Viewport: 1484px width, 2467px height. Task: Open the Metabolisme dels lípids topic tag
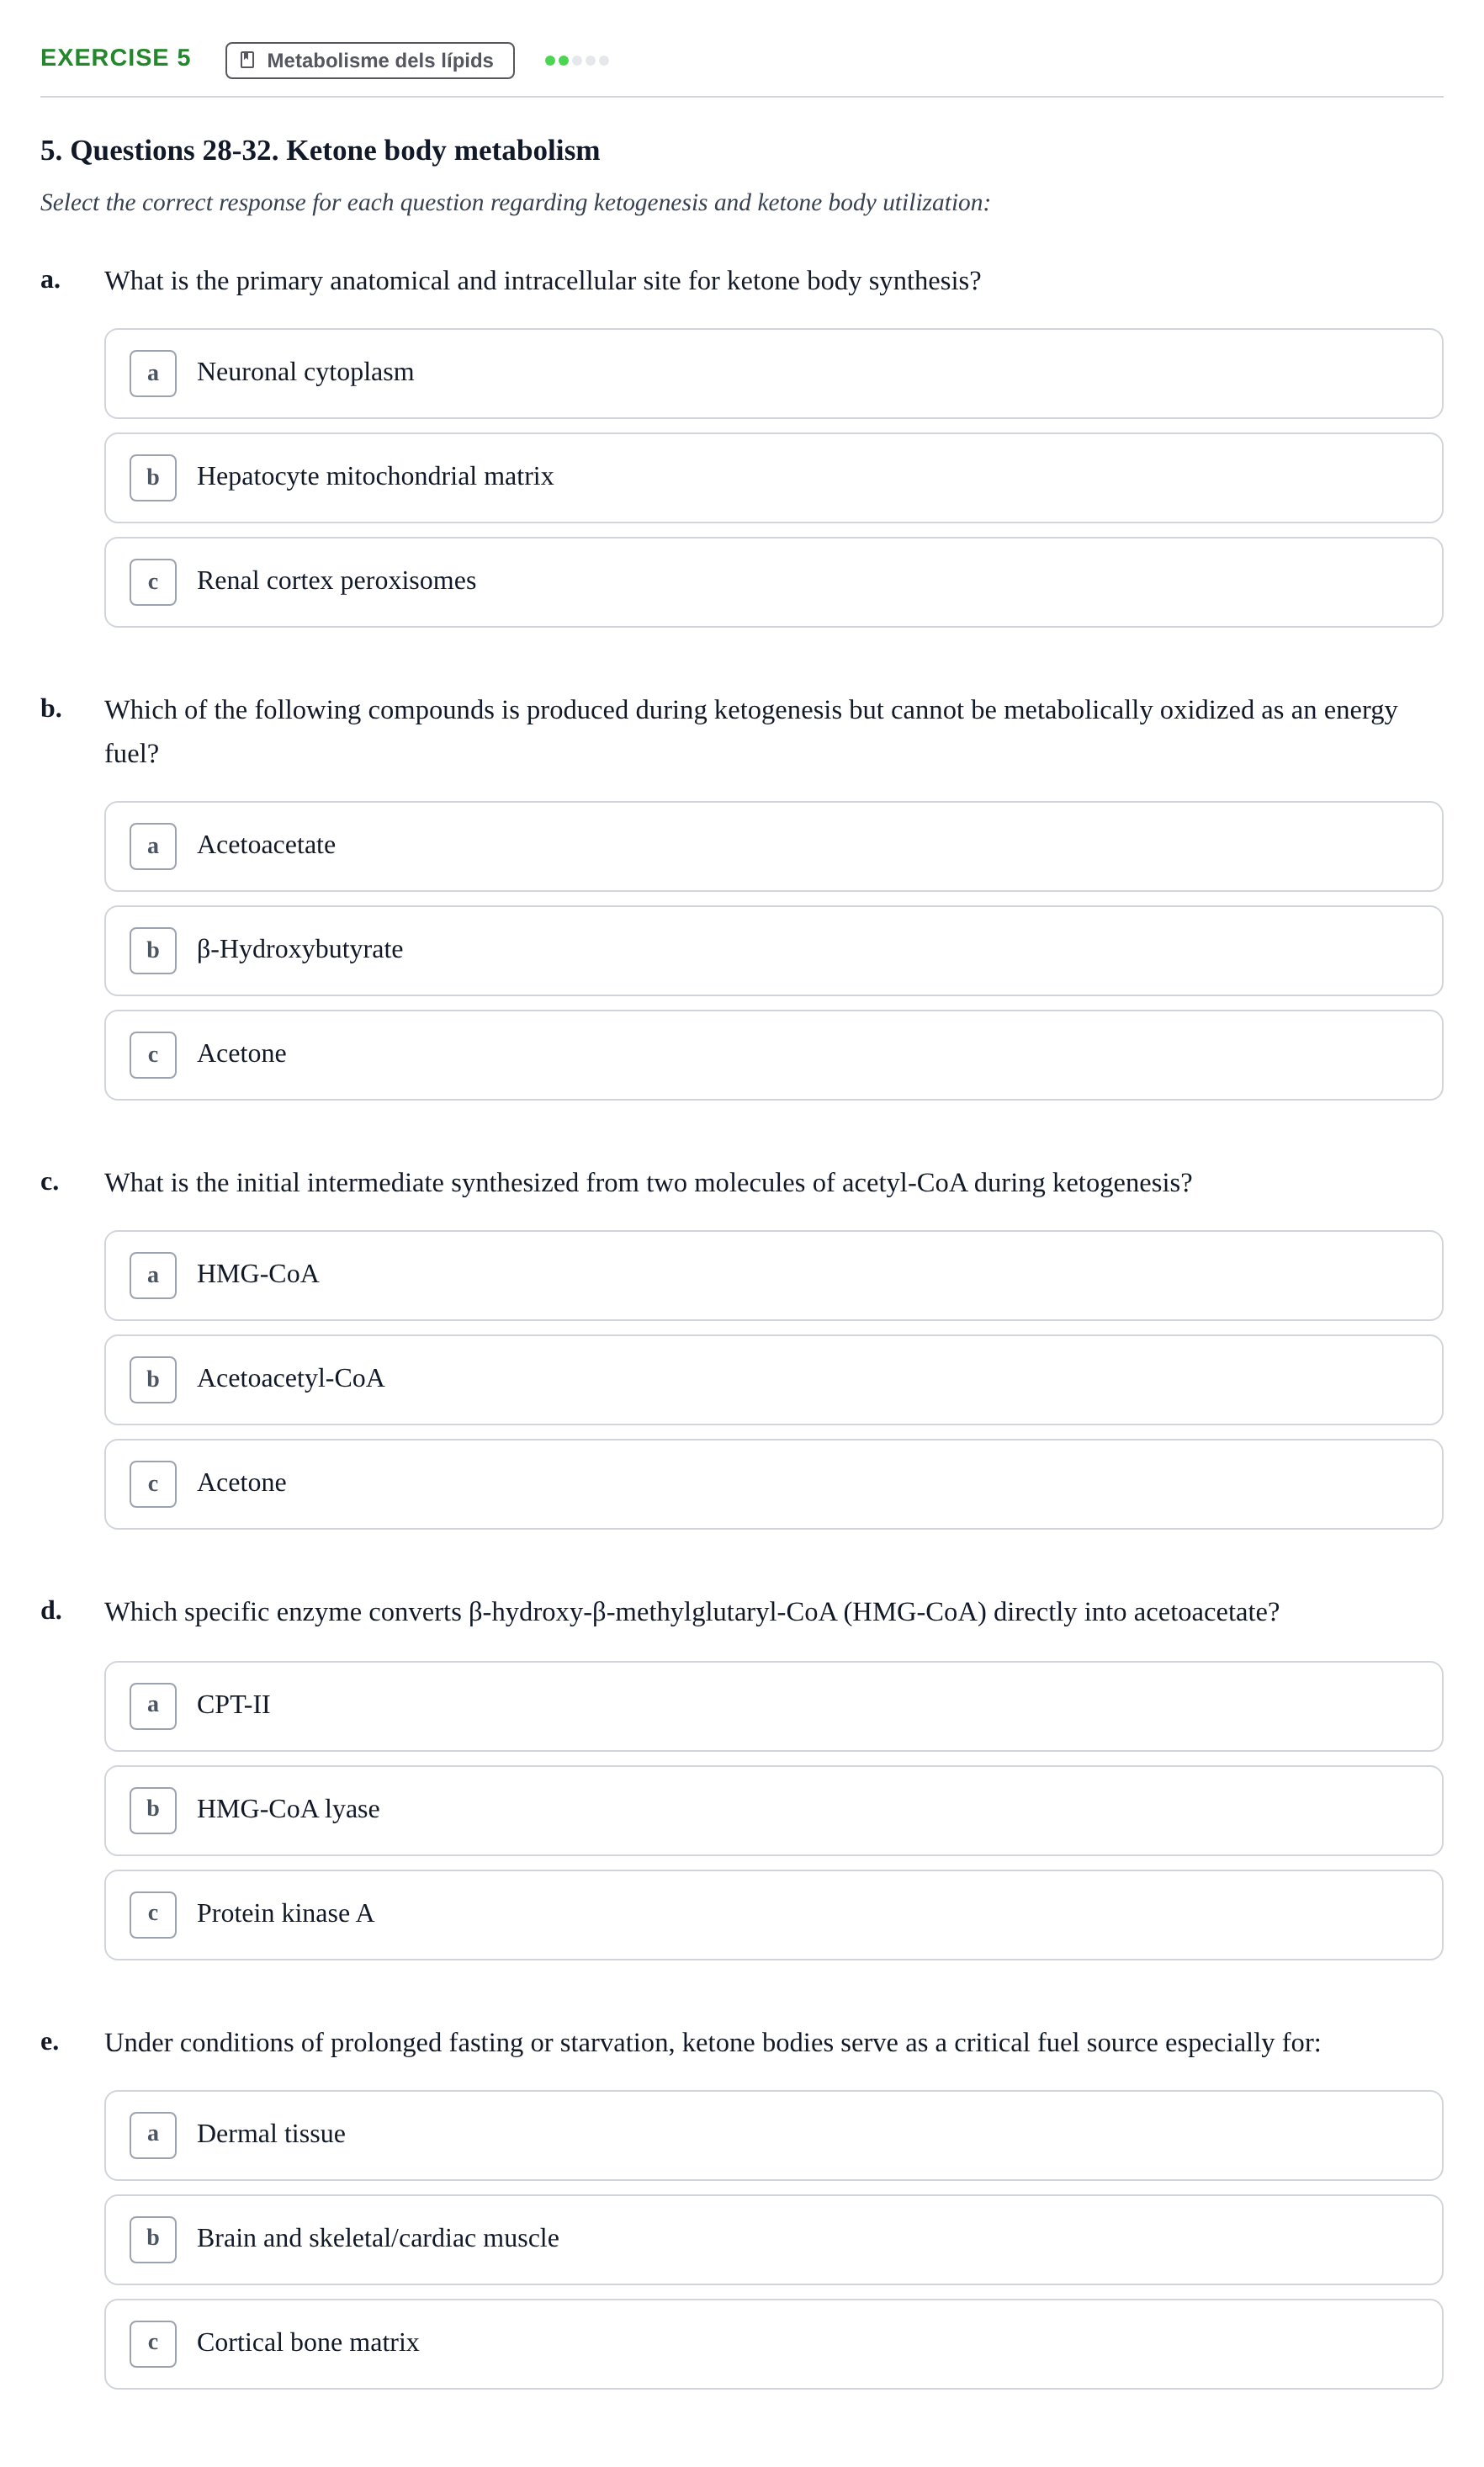click(x=370, y=60)
